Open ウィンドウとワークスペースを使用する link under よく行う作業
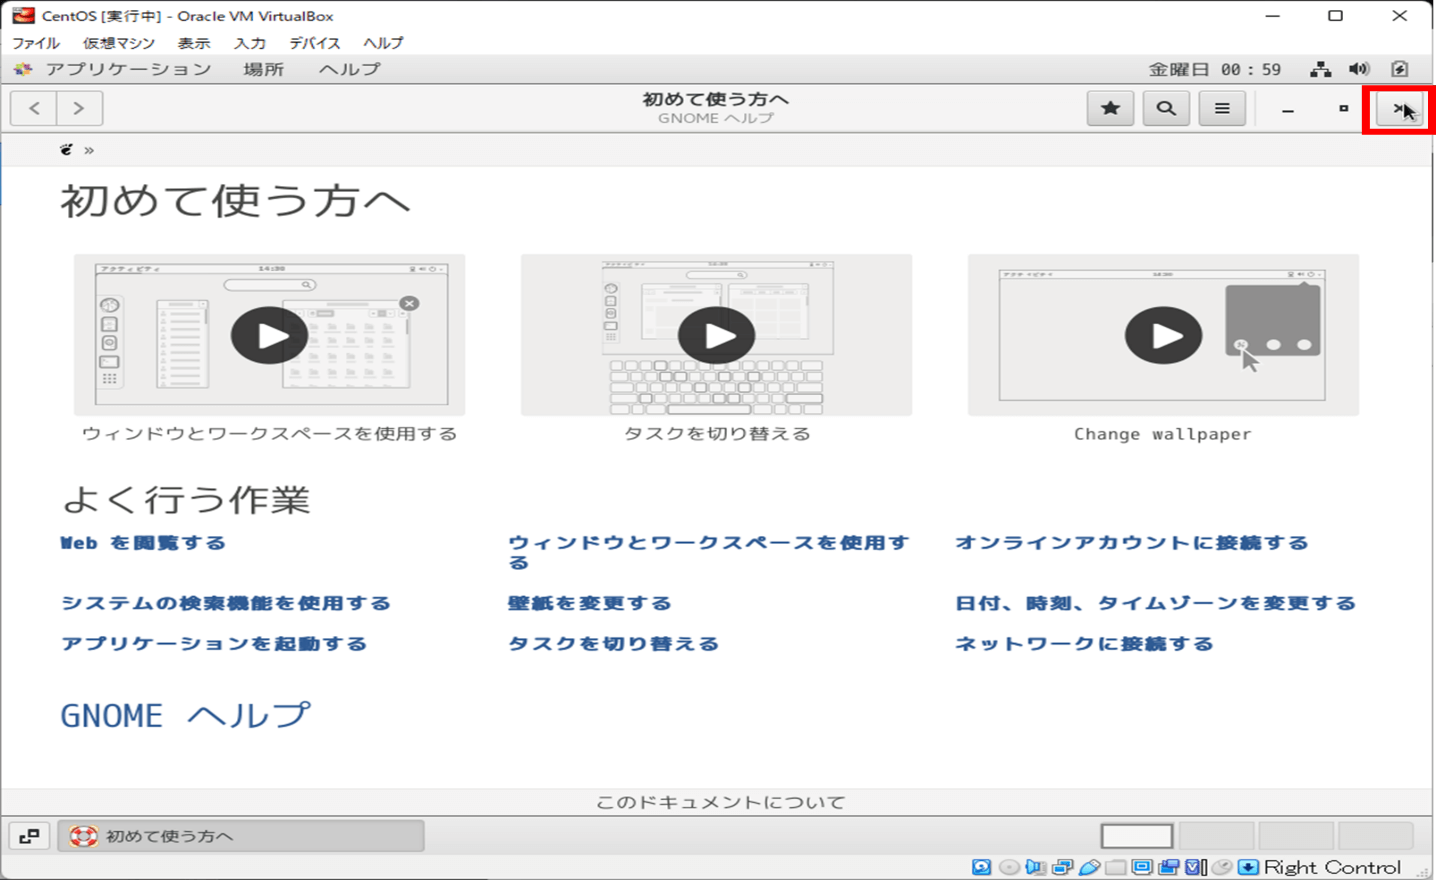 click(x=709, y=552)
